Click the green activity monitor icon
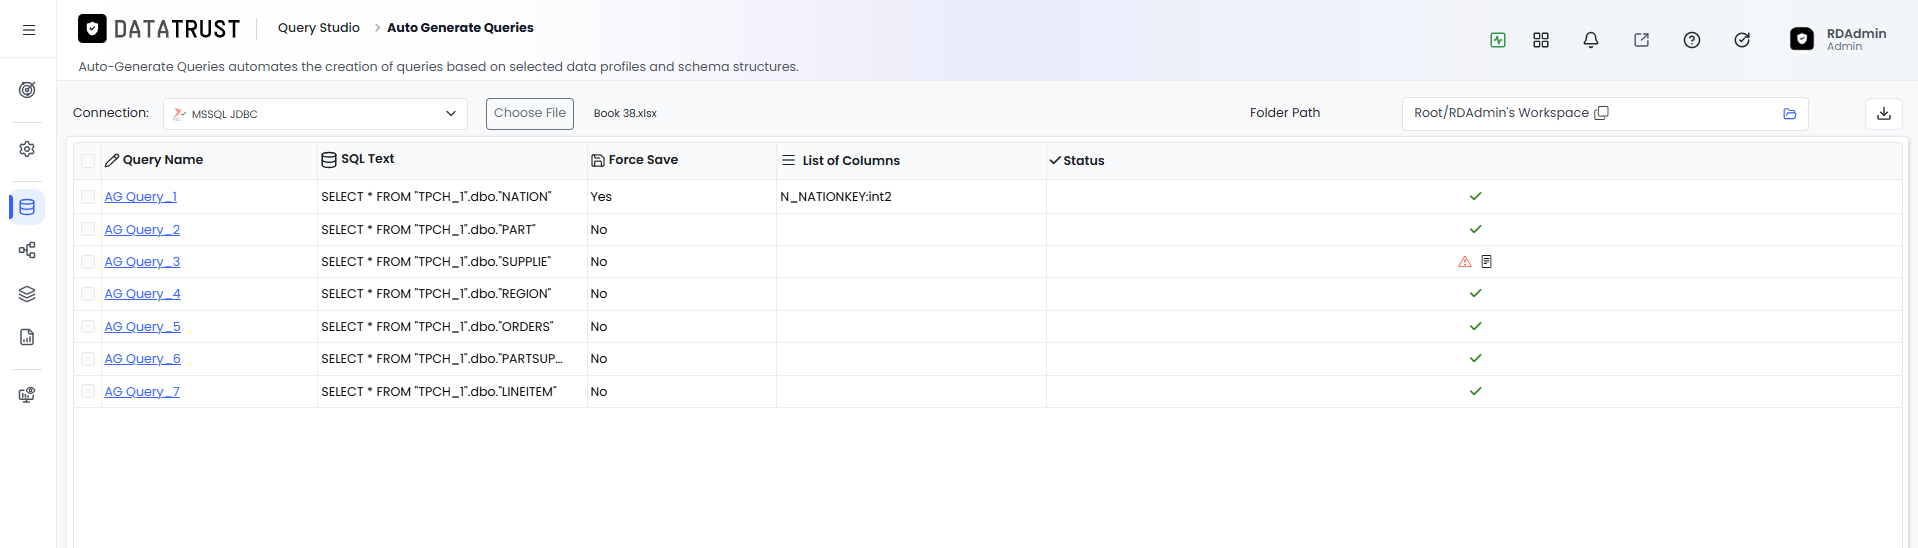1918x548 pixels. tap(1498, 40)
